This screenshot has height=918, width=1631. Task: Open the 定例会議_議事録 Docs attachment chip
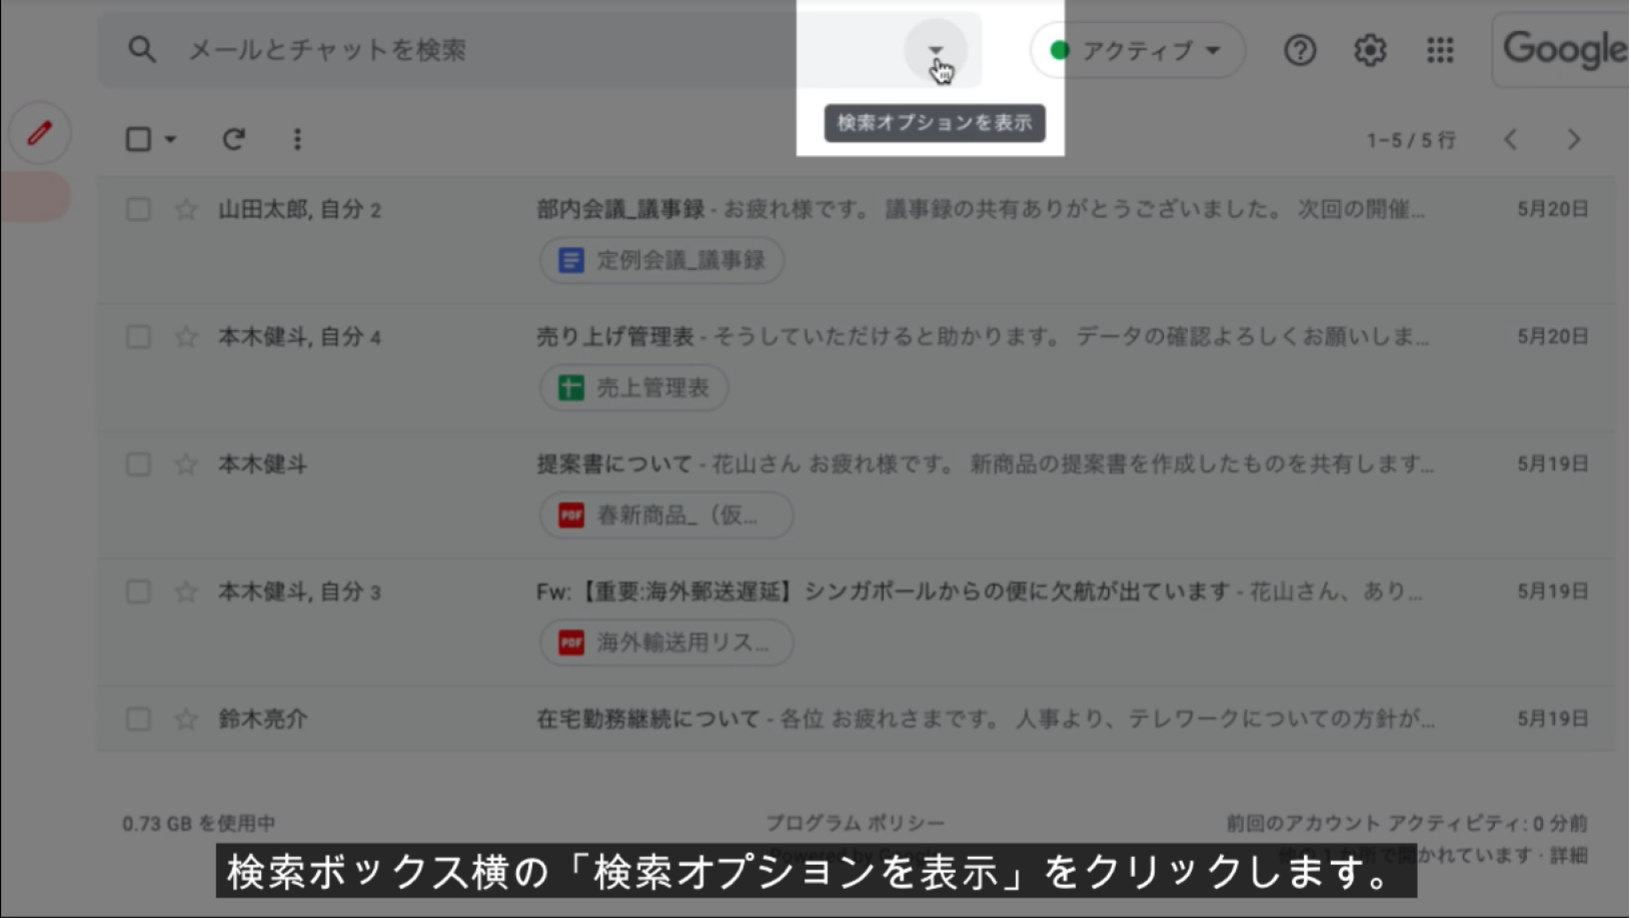tap(662, 260)
